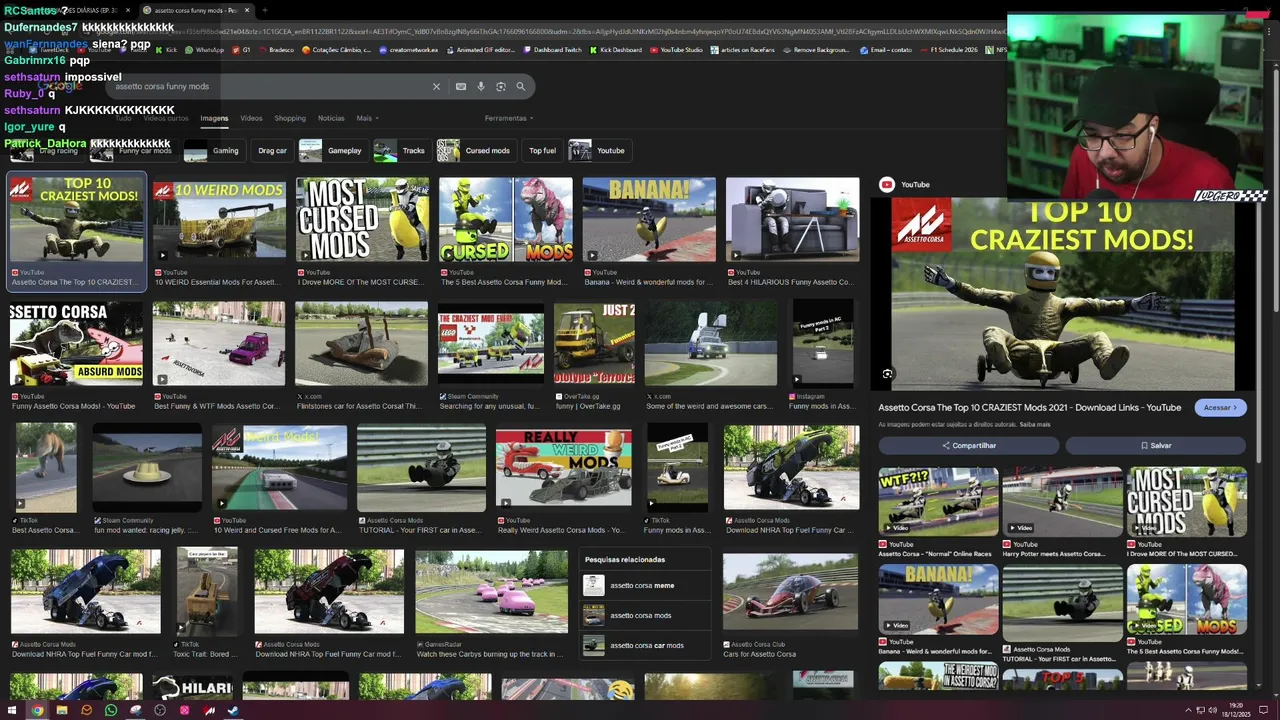Click the Salvar save button
Image resolution: width=1280 pixels, height=720 pixels.
(1156, 445)
